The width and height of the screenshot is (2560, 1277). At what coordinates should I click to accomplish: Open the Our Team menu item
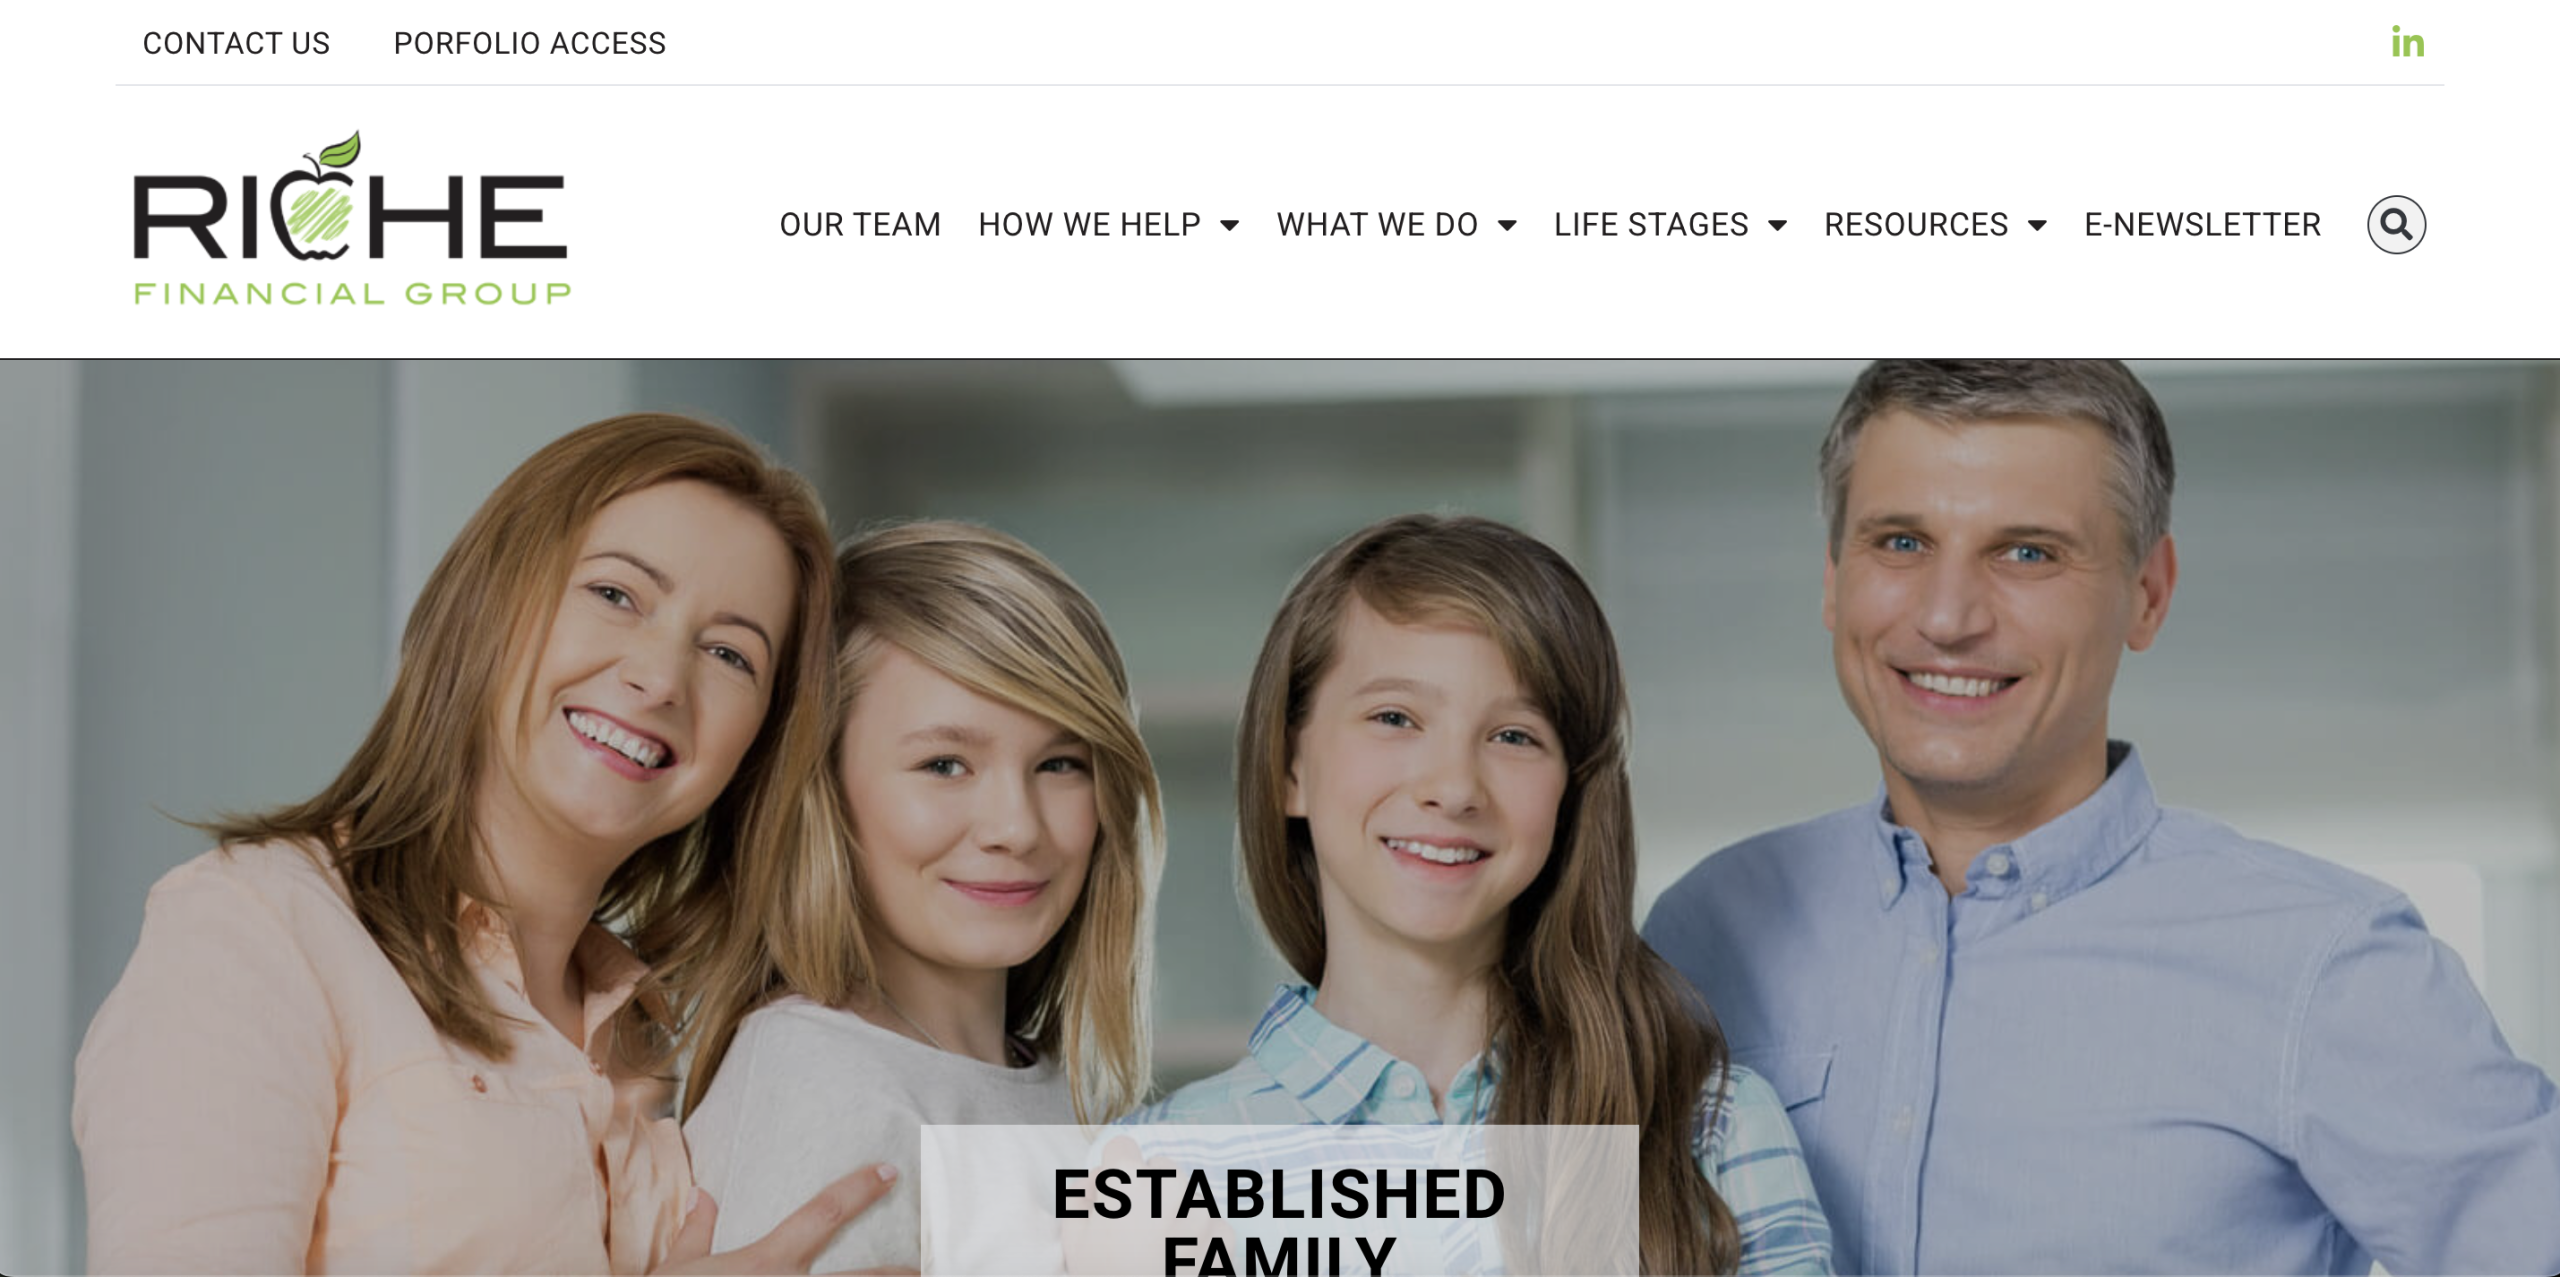[x=860, y=224]
